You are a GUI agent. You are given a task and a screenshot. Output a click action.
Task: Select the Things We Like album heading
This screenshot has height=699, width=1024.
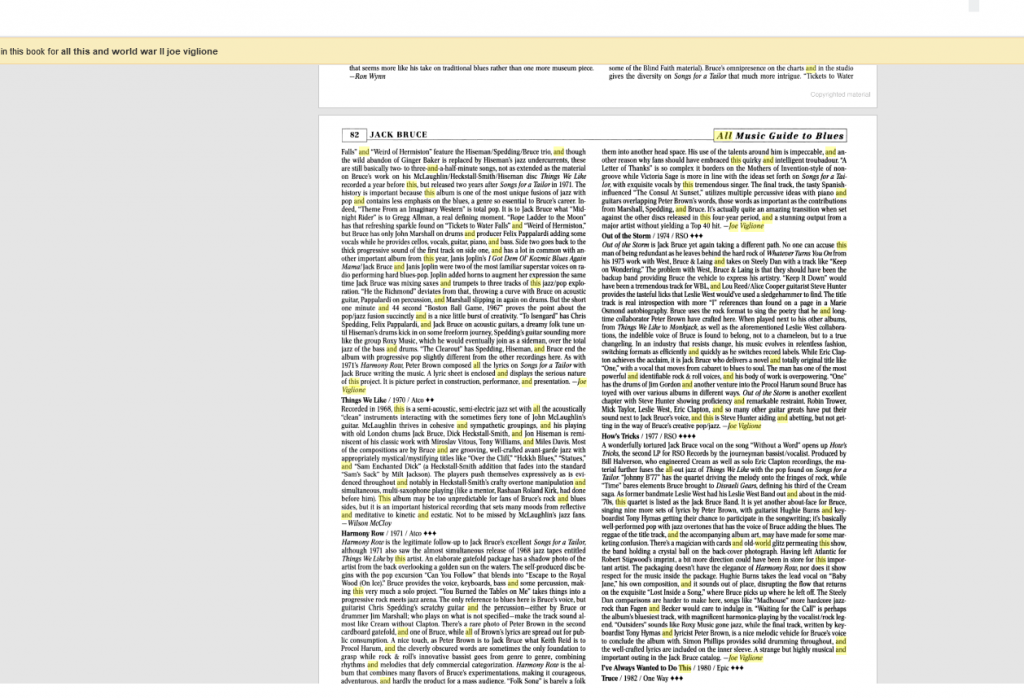tap(387, 400)
